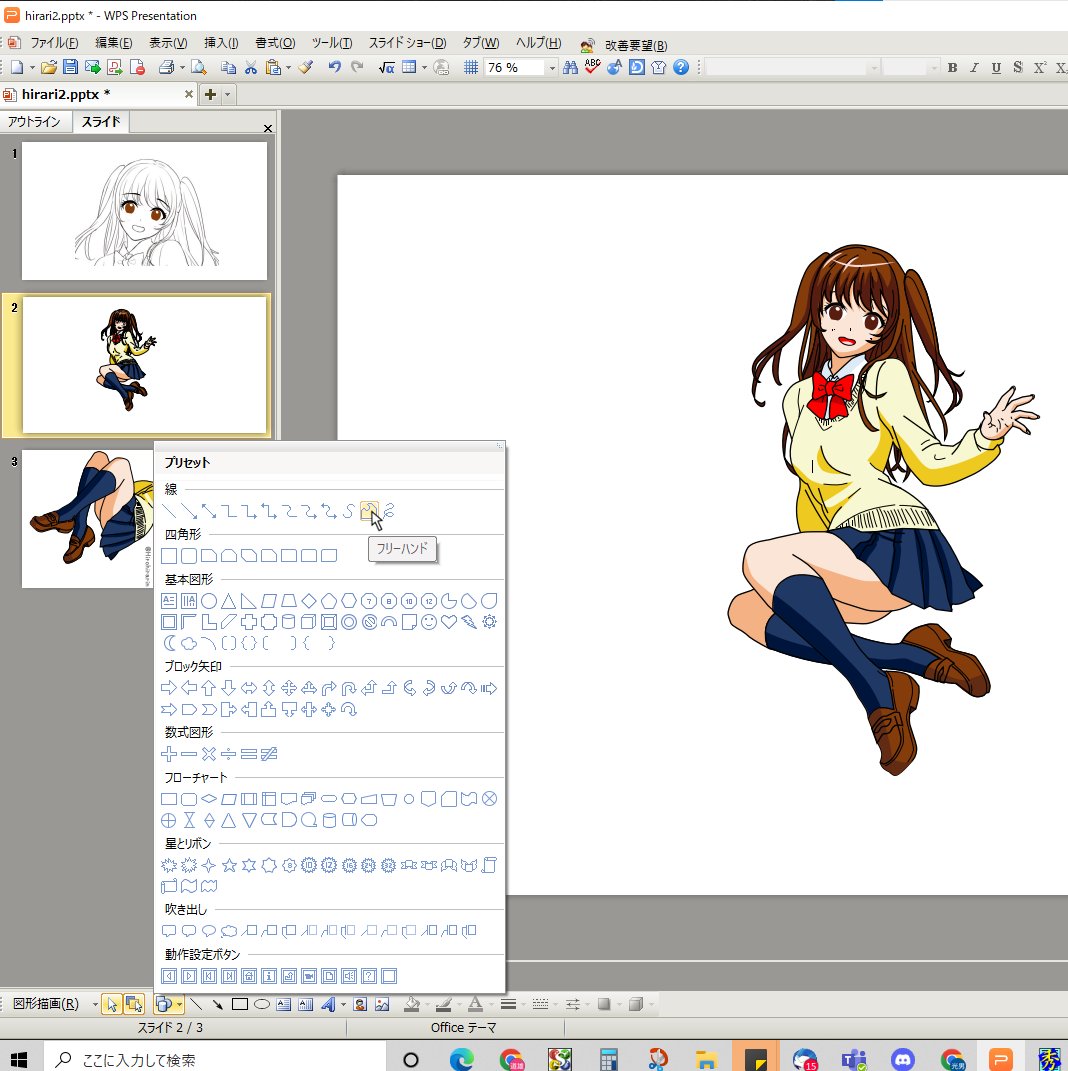Select the Oval tool in drawing toolbar

pyautogui.click(x=262, y=1004)
